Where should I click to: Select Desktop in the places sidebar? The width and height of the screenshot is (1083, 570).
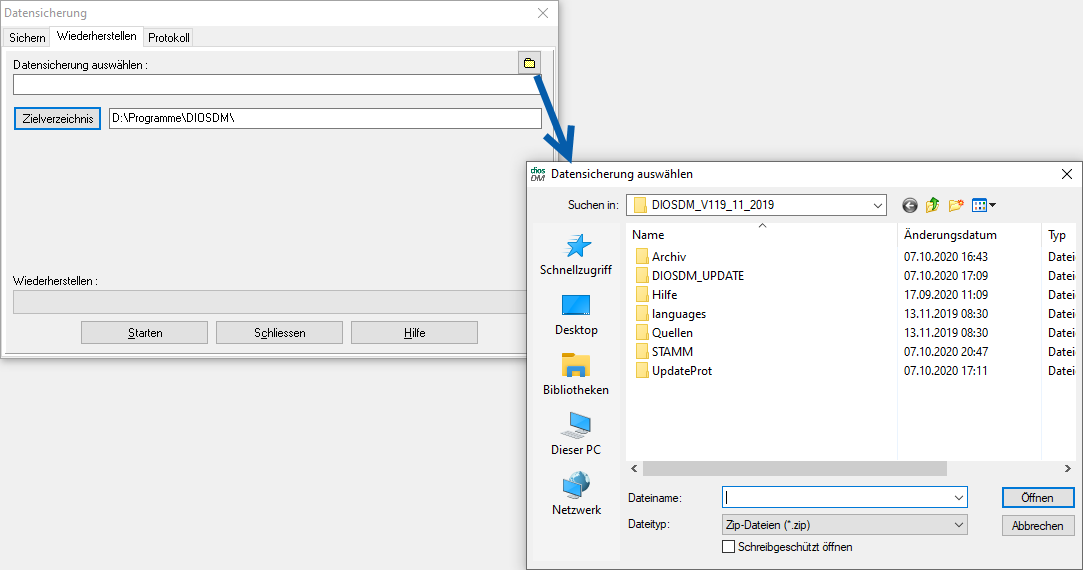[576, 314]
